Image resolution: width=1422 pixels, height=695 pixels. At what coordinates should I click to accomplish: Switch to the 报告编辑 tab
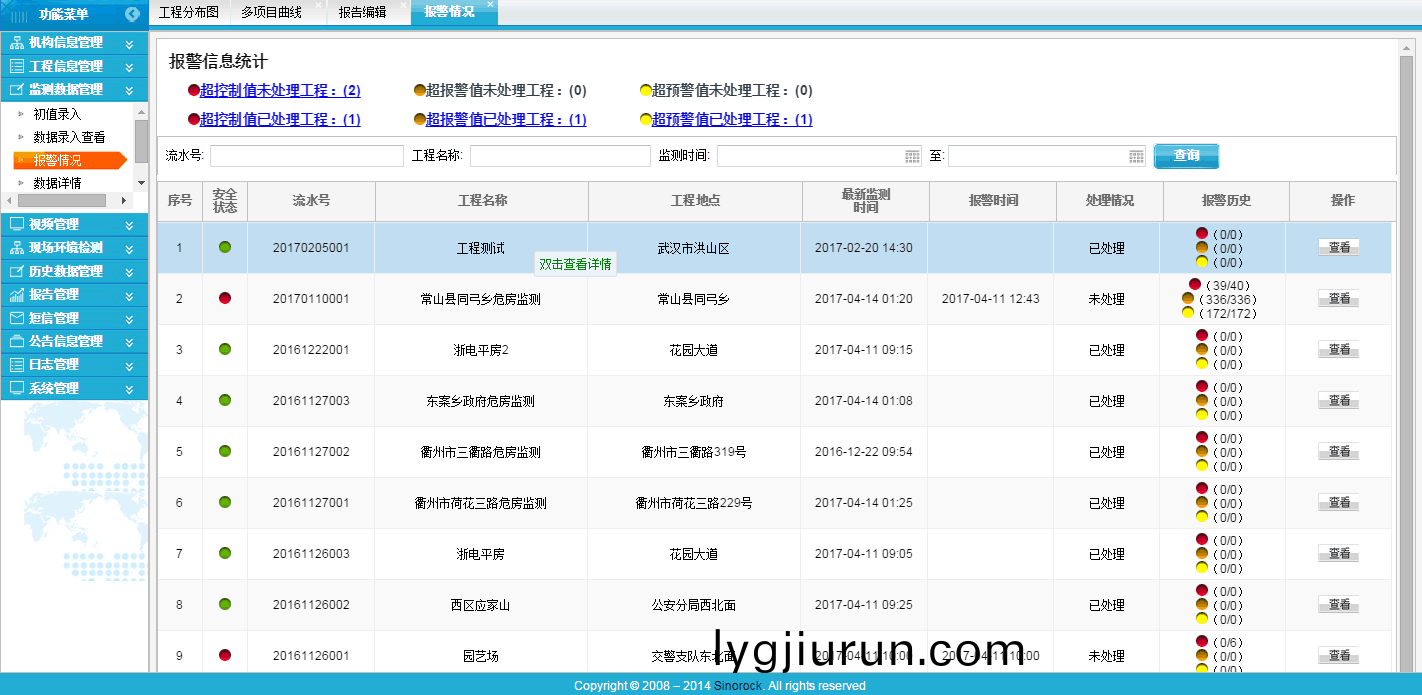click(x=362, y=12)
